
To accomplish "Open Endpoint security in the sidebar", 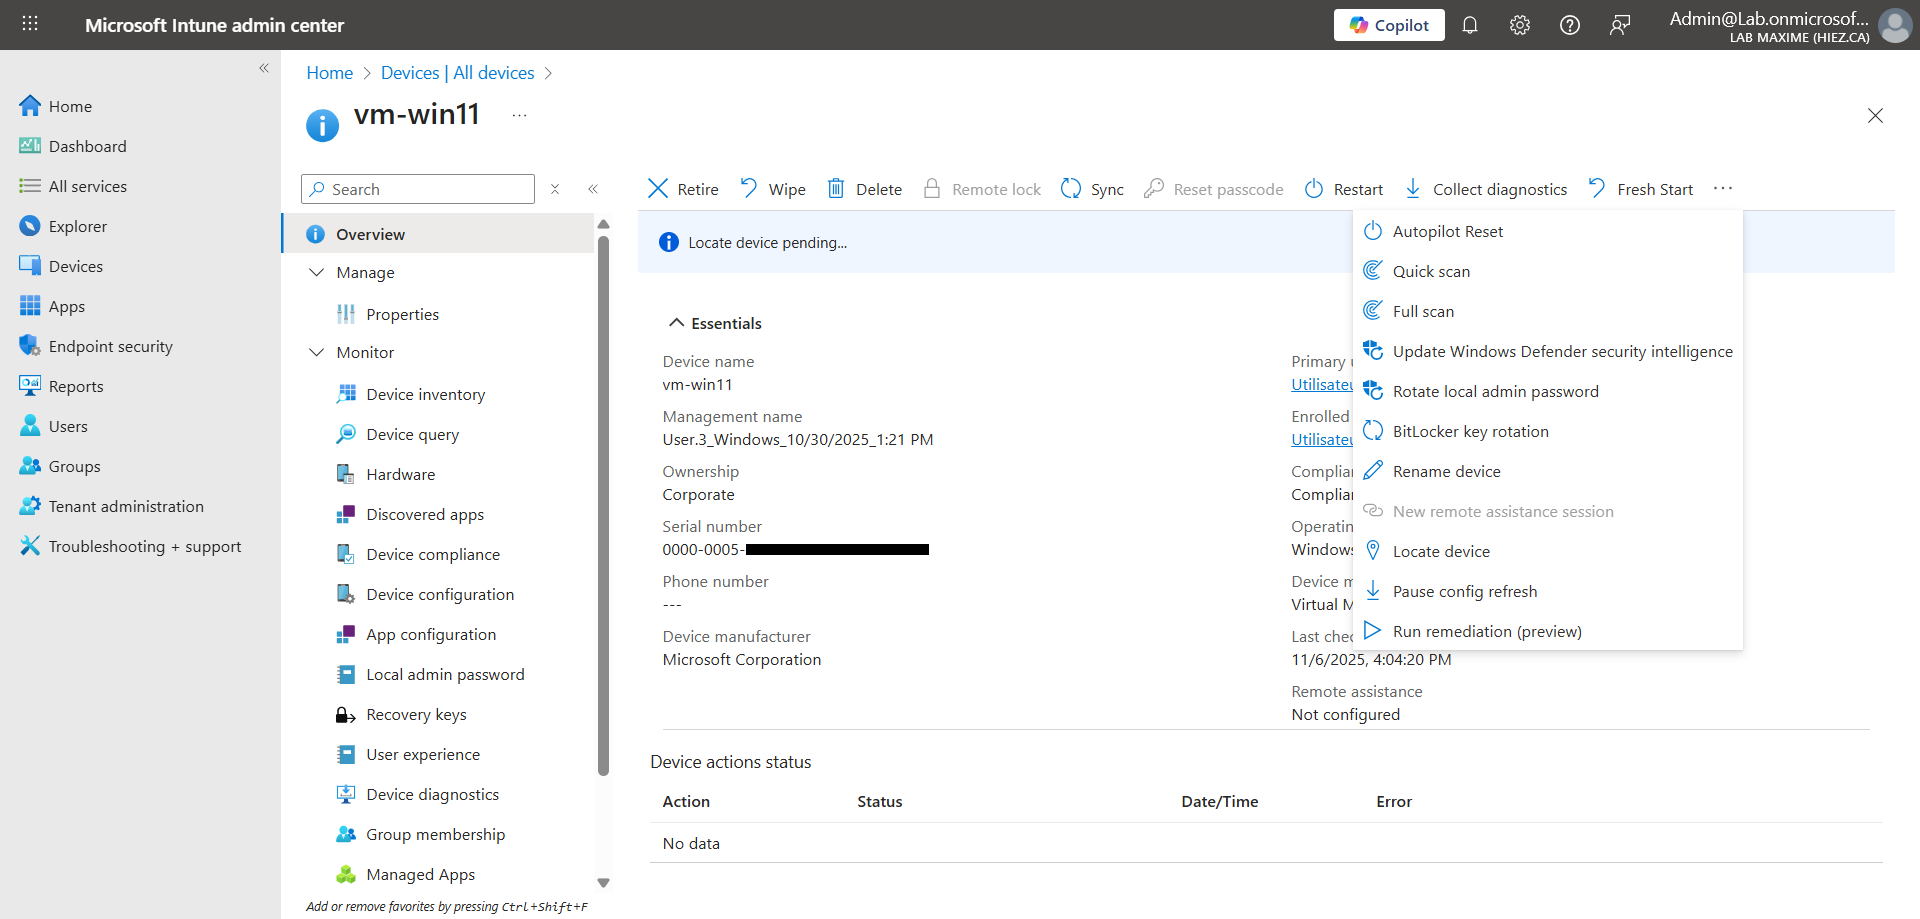I will tap(110, 346).
